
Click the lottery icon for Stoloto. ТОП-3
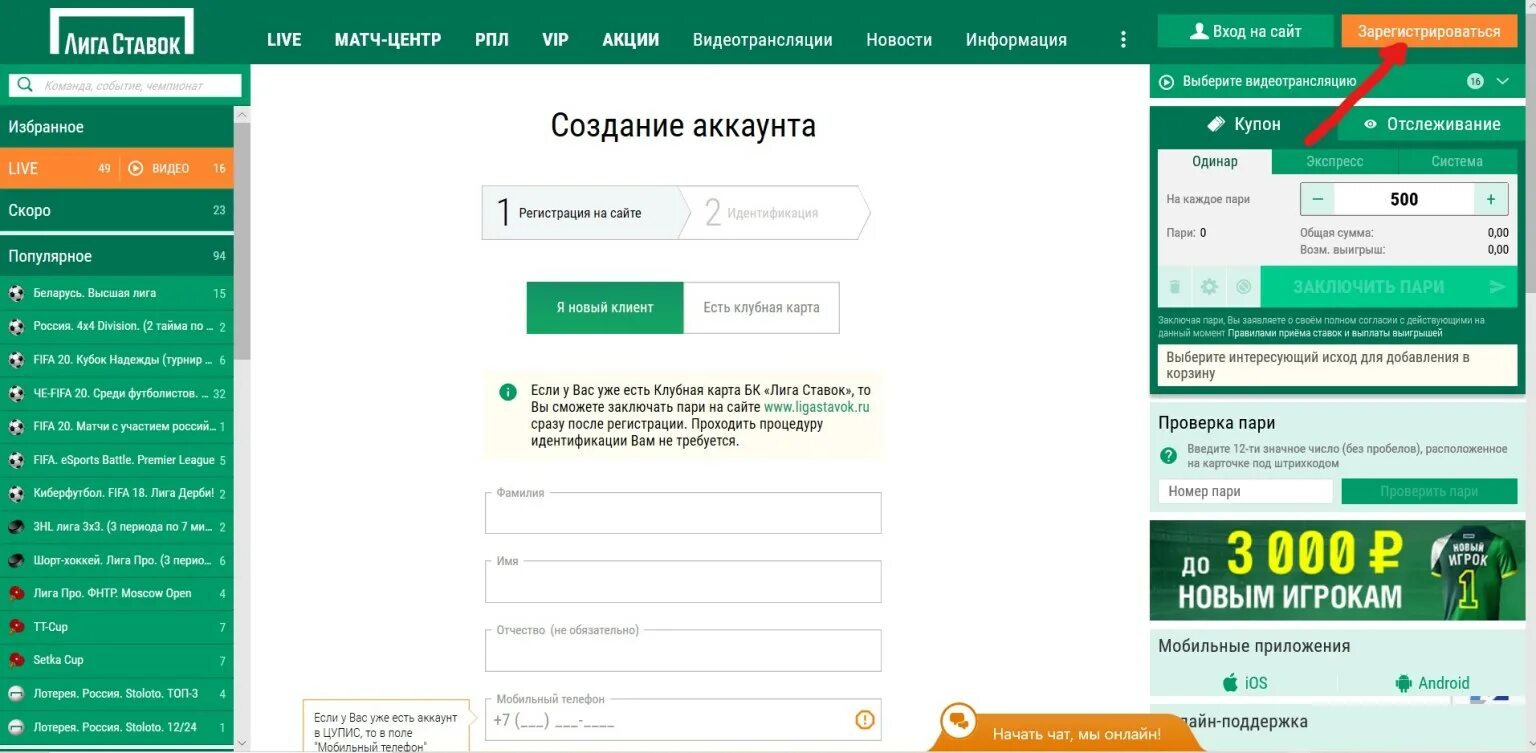pos(16,694)
